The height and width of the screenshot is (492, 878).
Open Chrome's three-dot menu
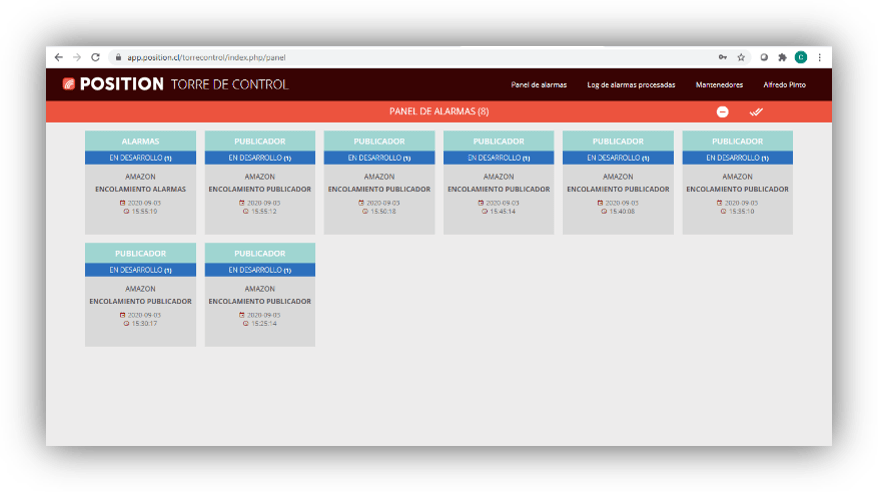click(820, 57)
